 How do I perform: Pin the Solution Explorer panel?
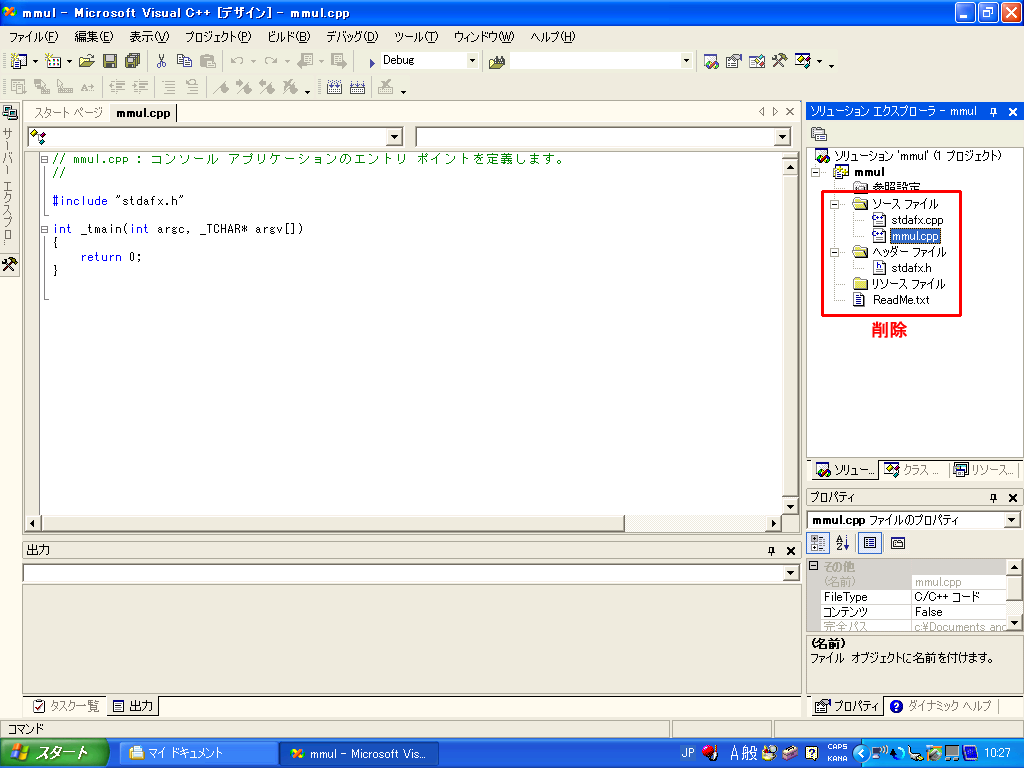pos(993,112)
